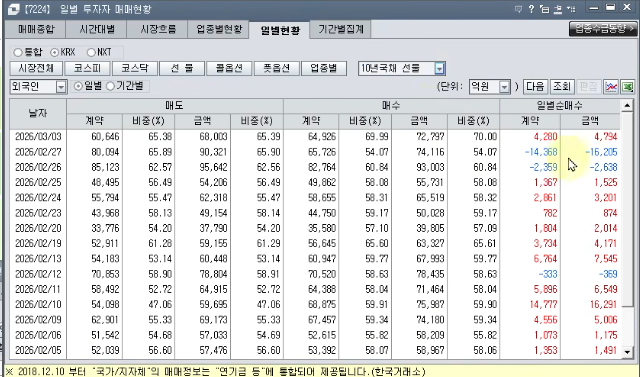Viewport: 640px width, 377px height.
Task: Click the app logo icon in title bar
Action: (13, 9)
